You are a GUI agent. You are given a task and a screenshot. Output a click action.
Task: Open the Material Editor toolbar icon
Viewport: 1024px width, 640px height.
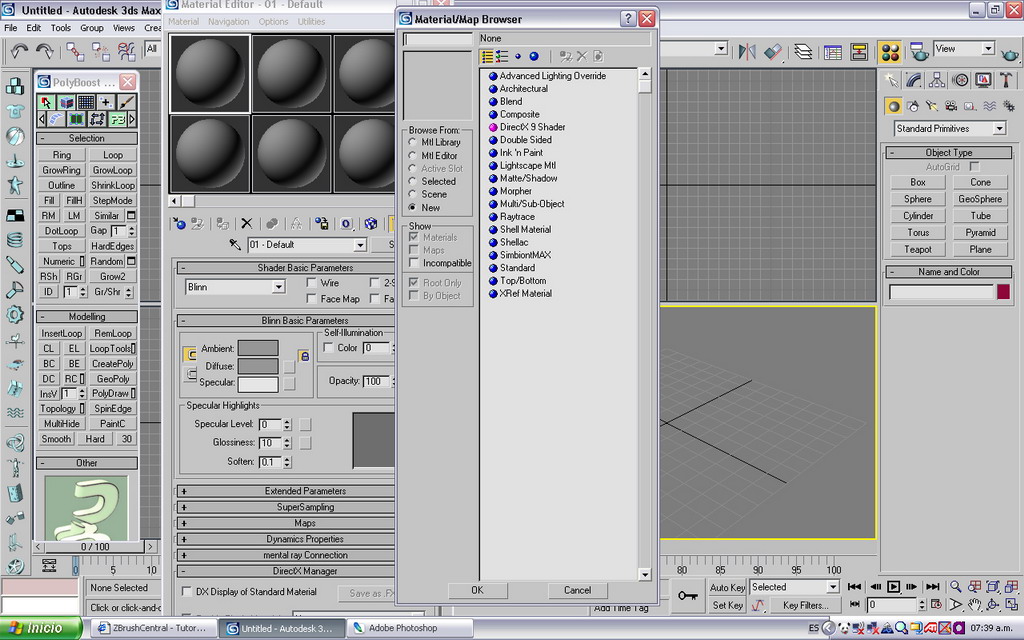pos(891,51)
